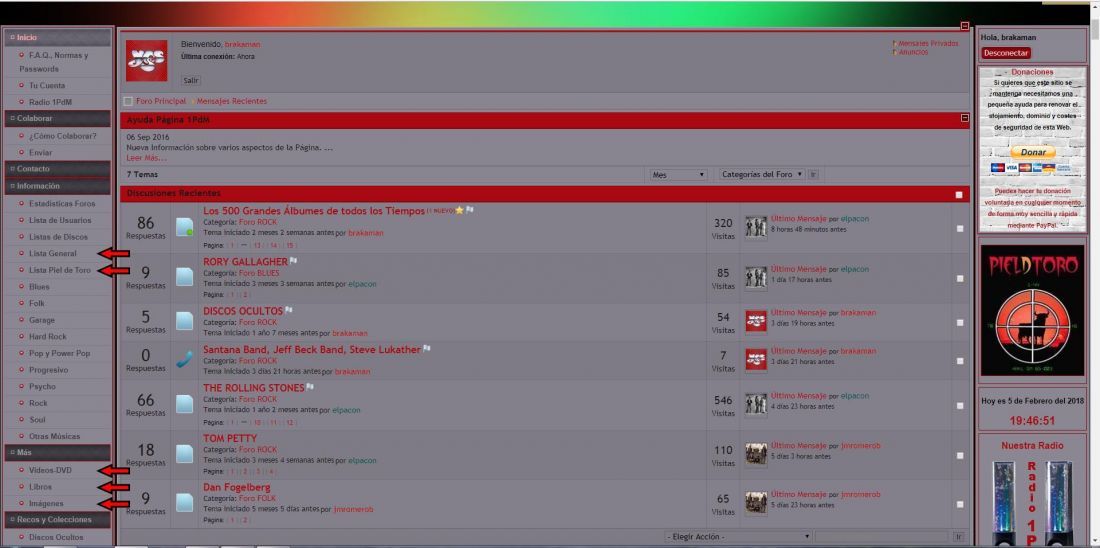Image resolution: width=1100 pixels, height=548 pixels.
Task: Open topic icon for DISCOS OCULTOS
Action: (x=185, y=321)
